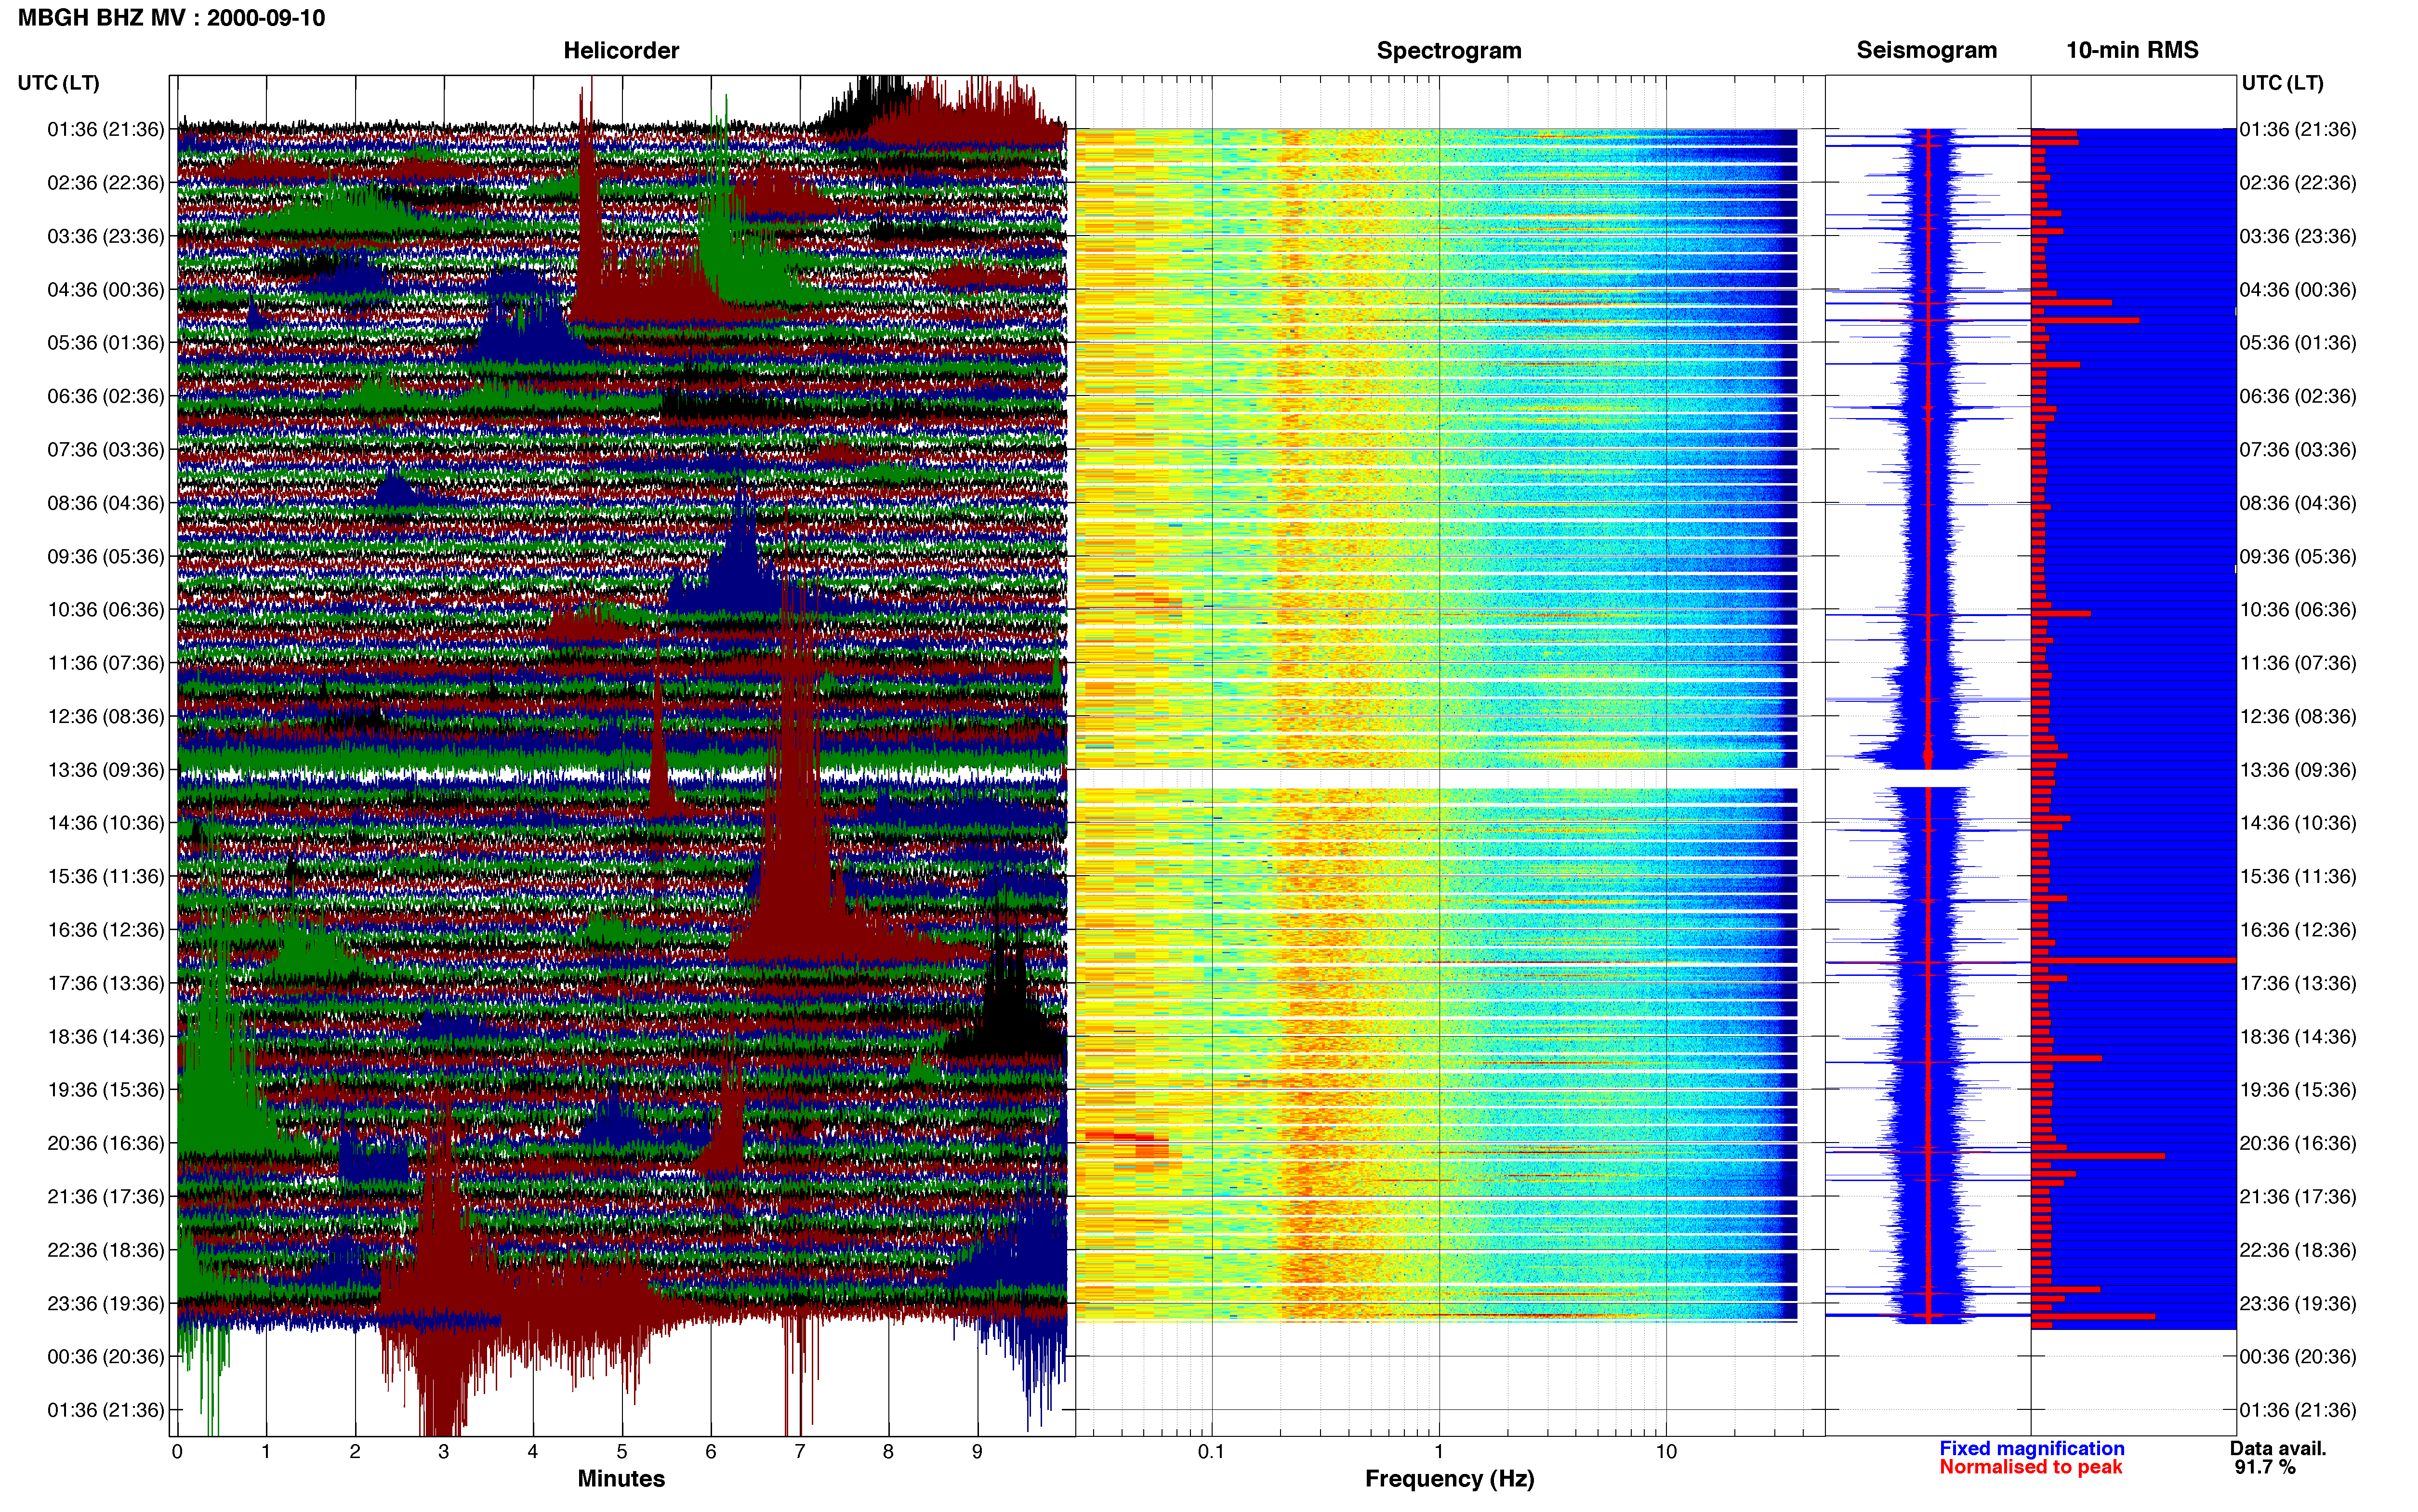This screenshot has height=1512, width=2418.
Task: Click the 'Helicorder' panel heading
Action: [621, 50]
